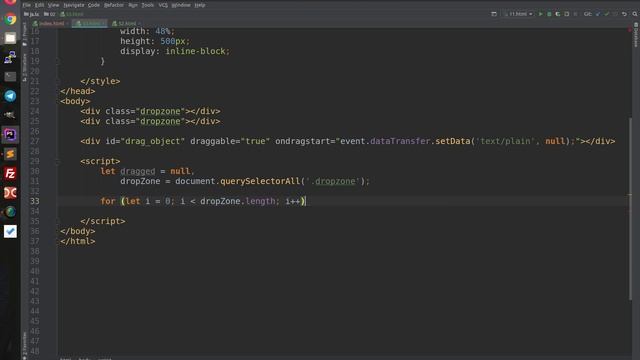Open the Structure tool window strip
This screenshot has width=640, height=360.
(x=24, y=67)
